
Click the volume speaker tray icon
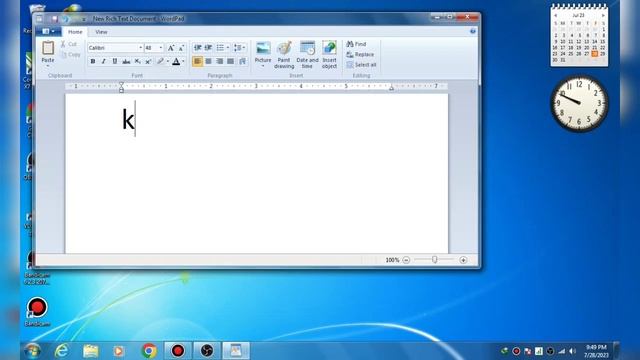573,351
